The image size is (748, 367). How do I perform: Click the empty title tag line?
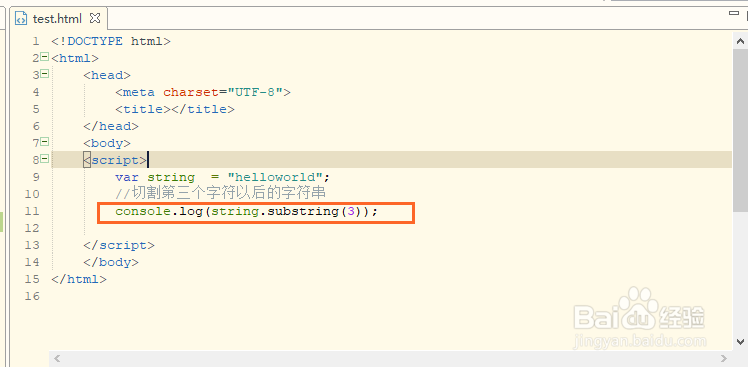pyautogui.click(x=175, y=109)
